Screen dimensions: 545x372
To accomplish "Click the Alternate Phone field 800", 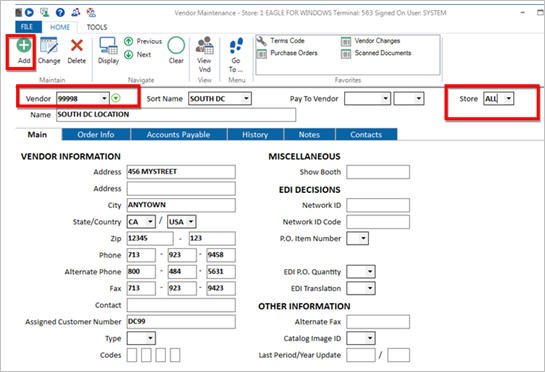I will 141,272.
